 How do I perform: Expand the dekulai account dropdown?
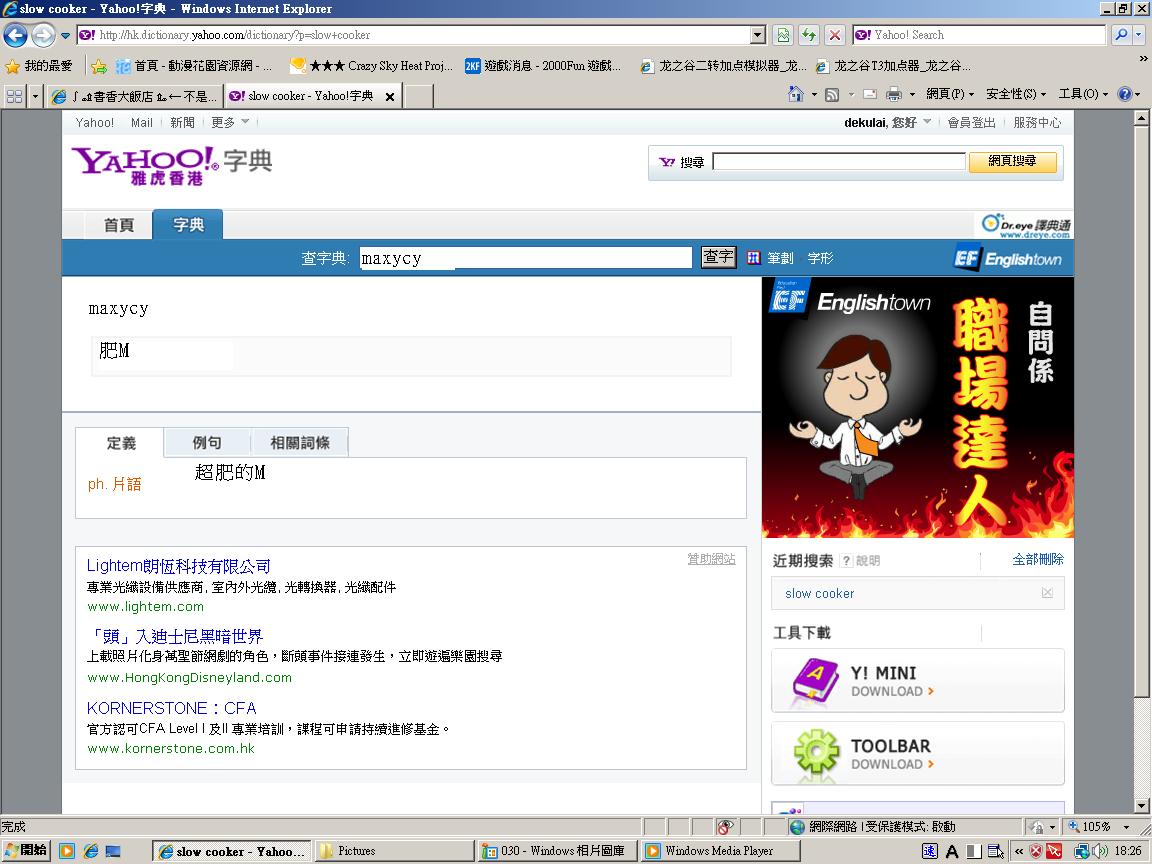926,122
